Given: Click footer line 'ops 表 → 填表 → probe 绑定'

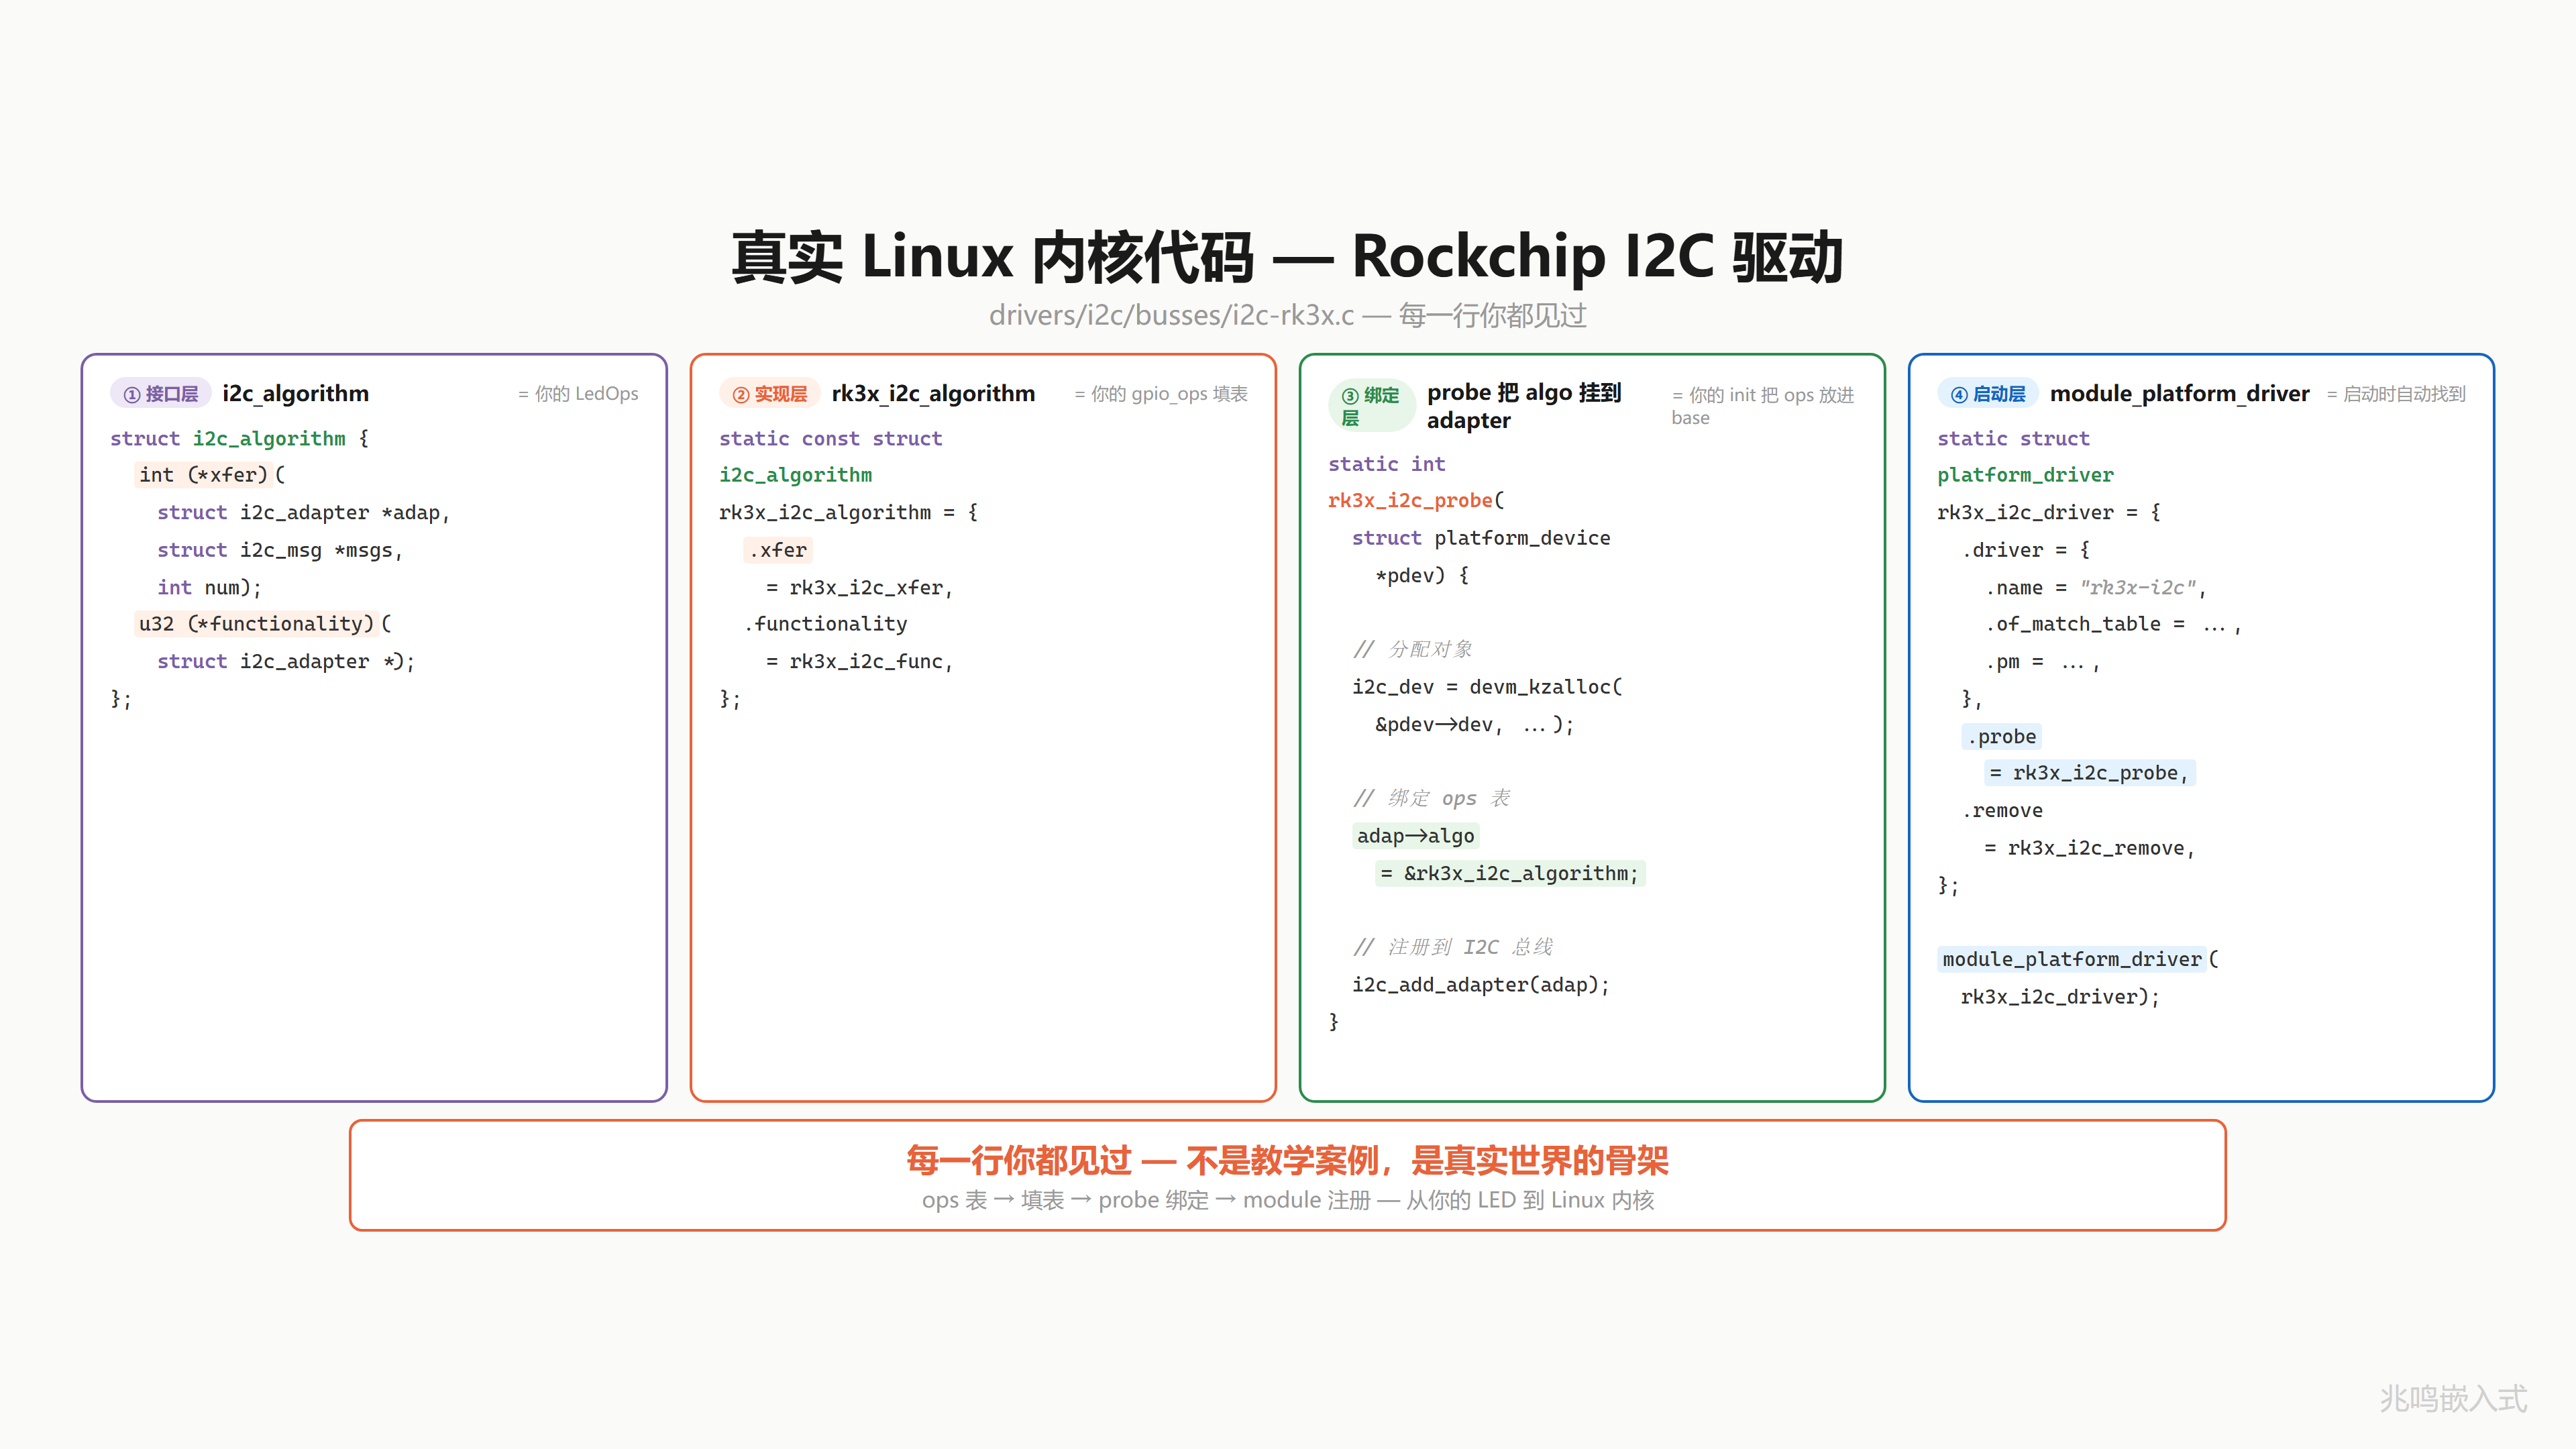Looking at the screenshot, I should coord(1066,1200).
